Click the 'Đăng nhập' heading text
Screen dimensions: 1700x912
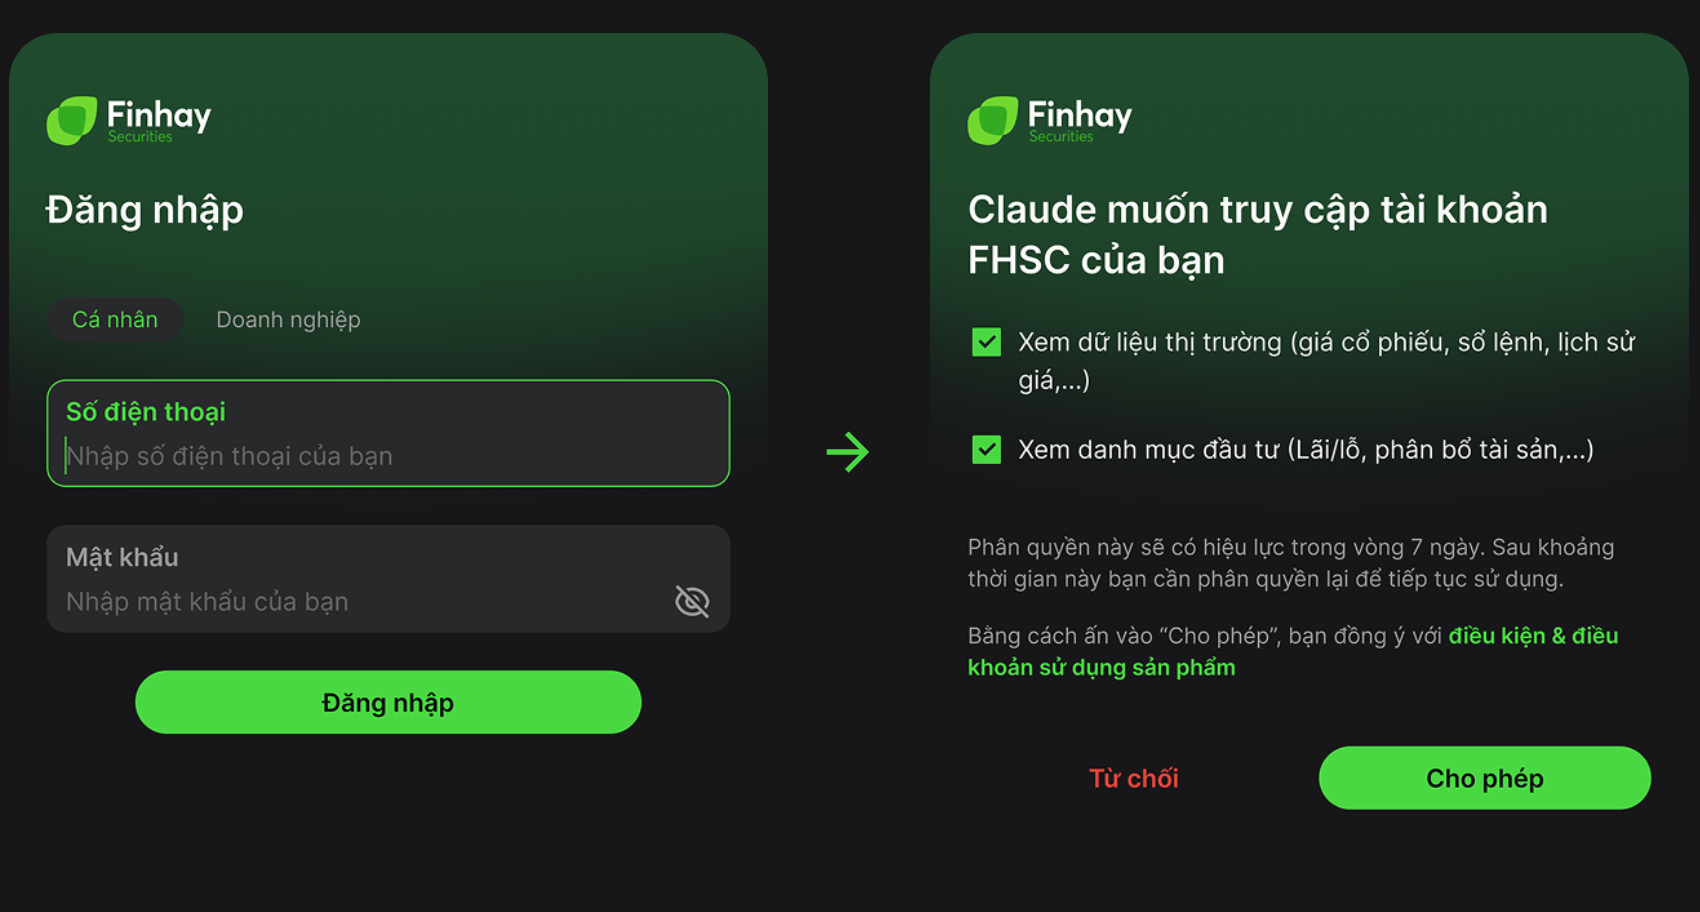click(145, 211)
